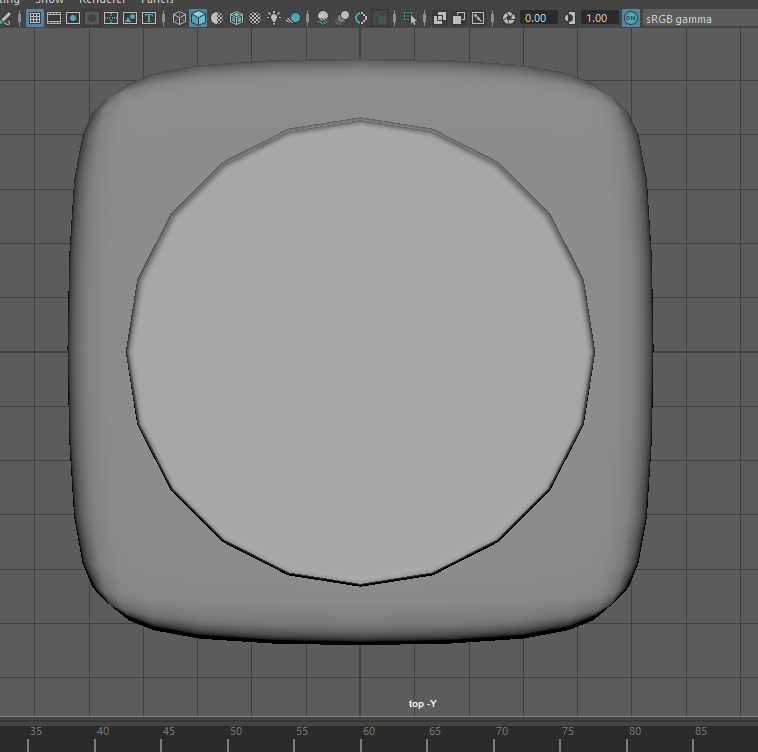Image resolution: width=758 pixels, height=752 pixels.
Task: Turn off the view transform ON toggle
Action: 630,18
